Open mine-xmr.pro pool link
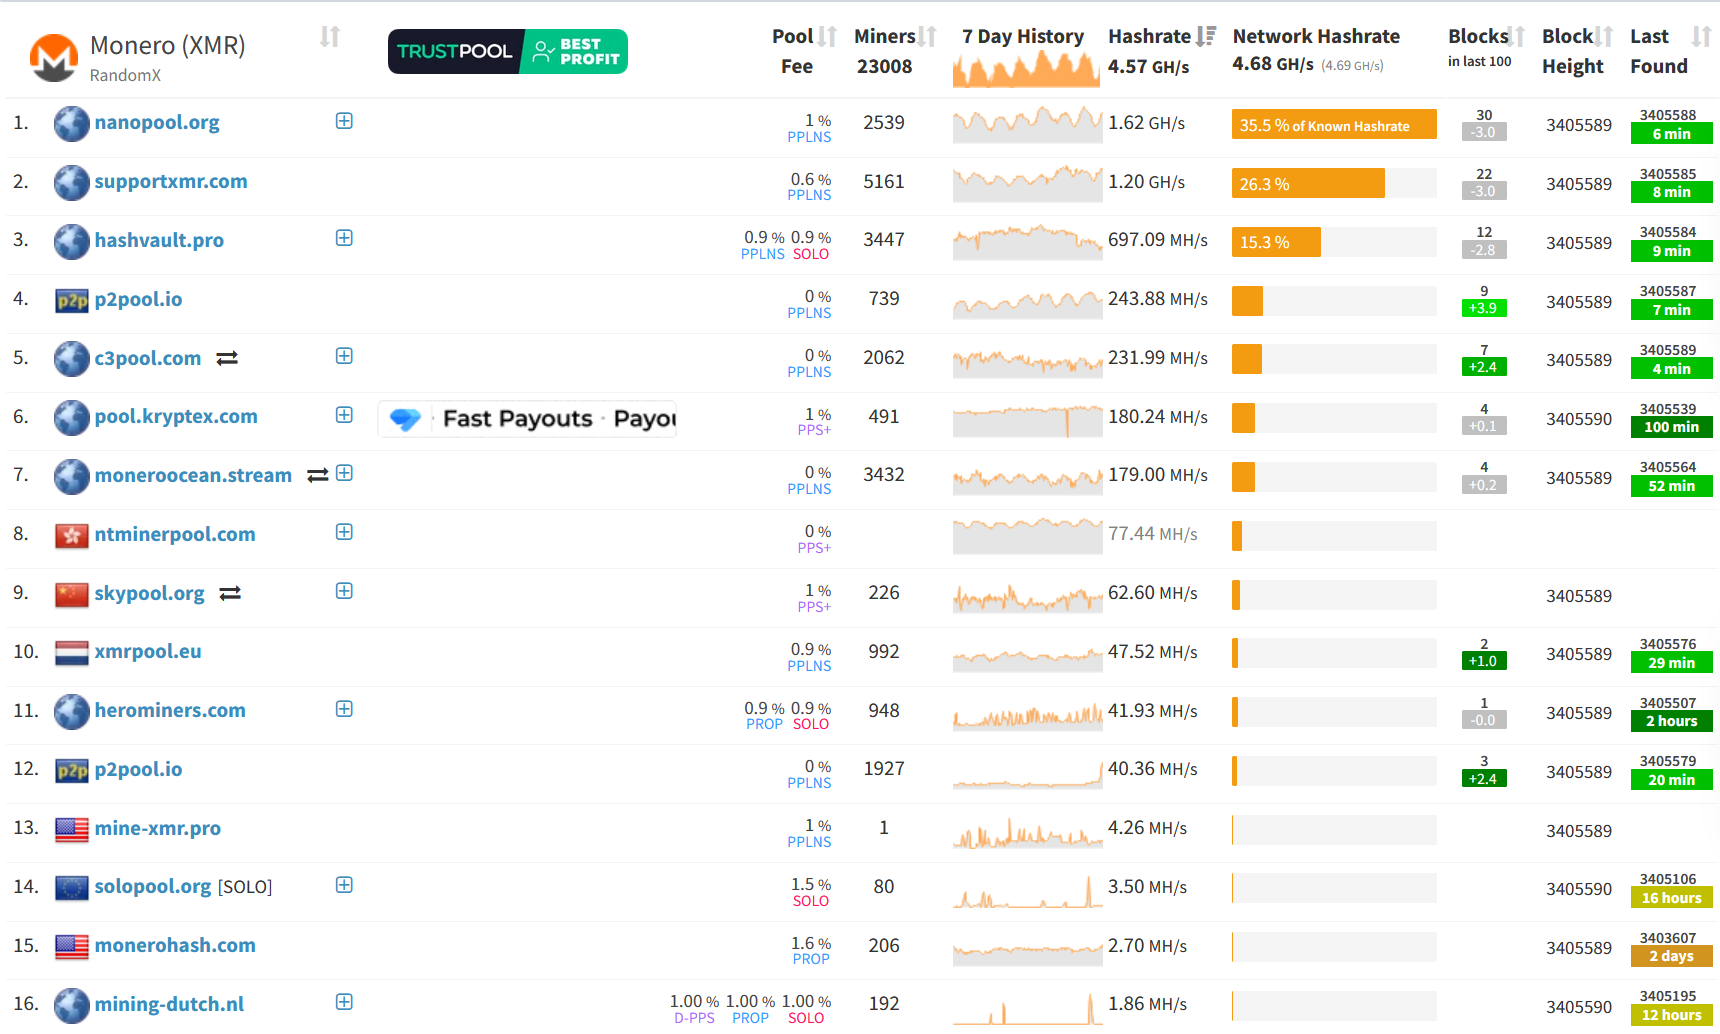Screen dimensions: 1720x1034 coord(158,829)
